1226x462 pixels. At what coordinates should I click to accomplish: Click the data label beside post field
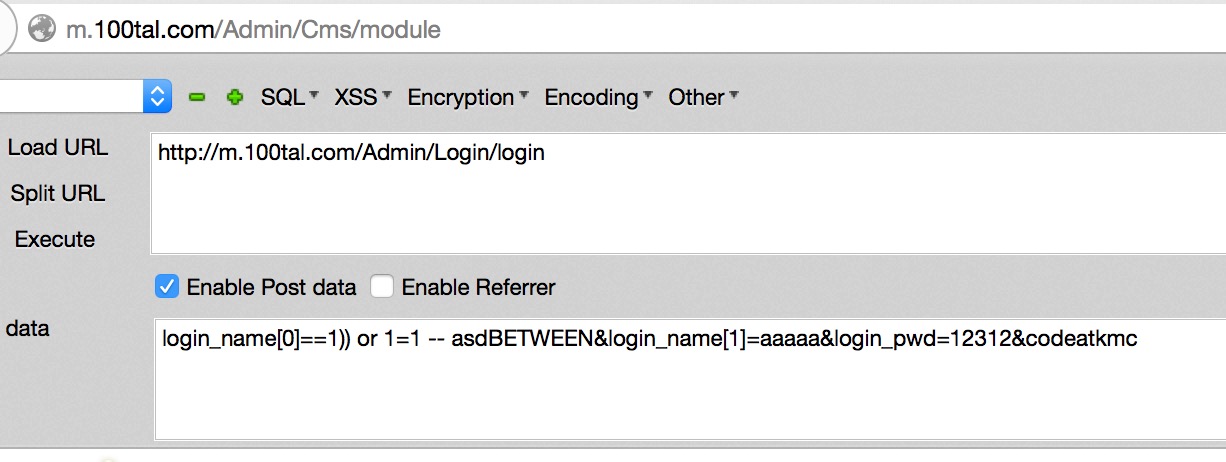point(28,328)
